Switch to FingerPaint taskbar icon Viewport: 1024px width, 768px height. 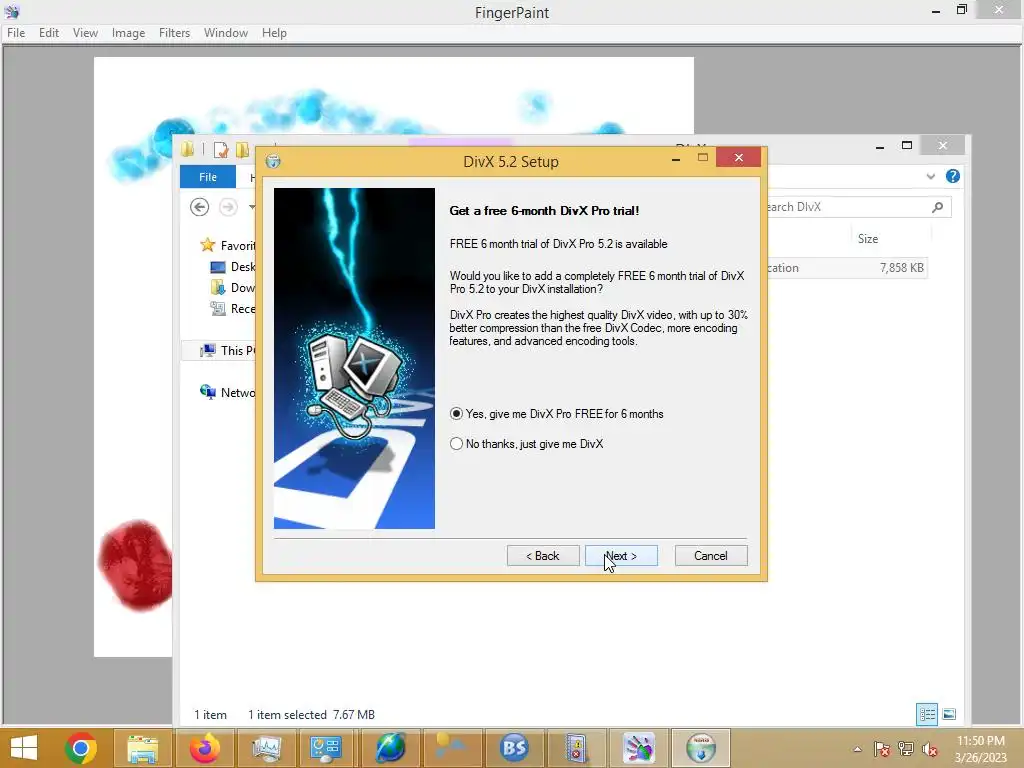click(x=638, y=748)
